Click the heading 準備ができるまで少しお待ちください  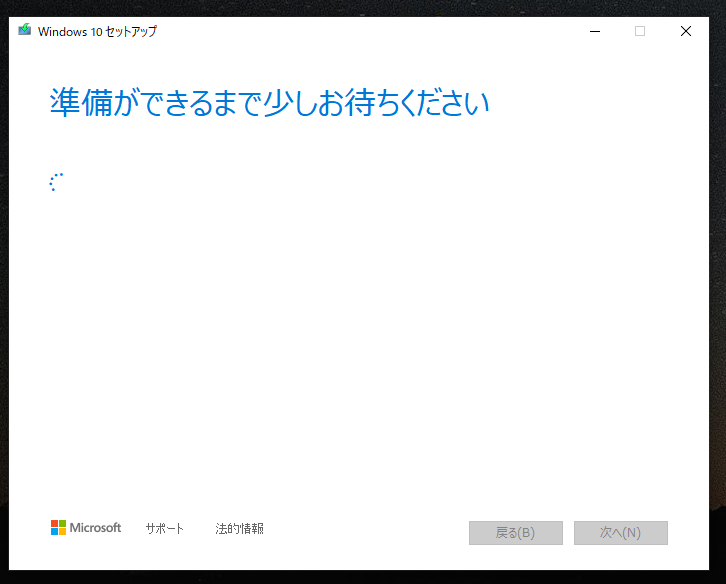[269, 102]
